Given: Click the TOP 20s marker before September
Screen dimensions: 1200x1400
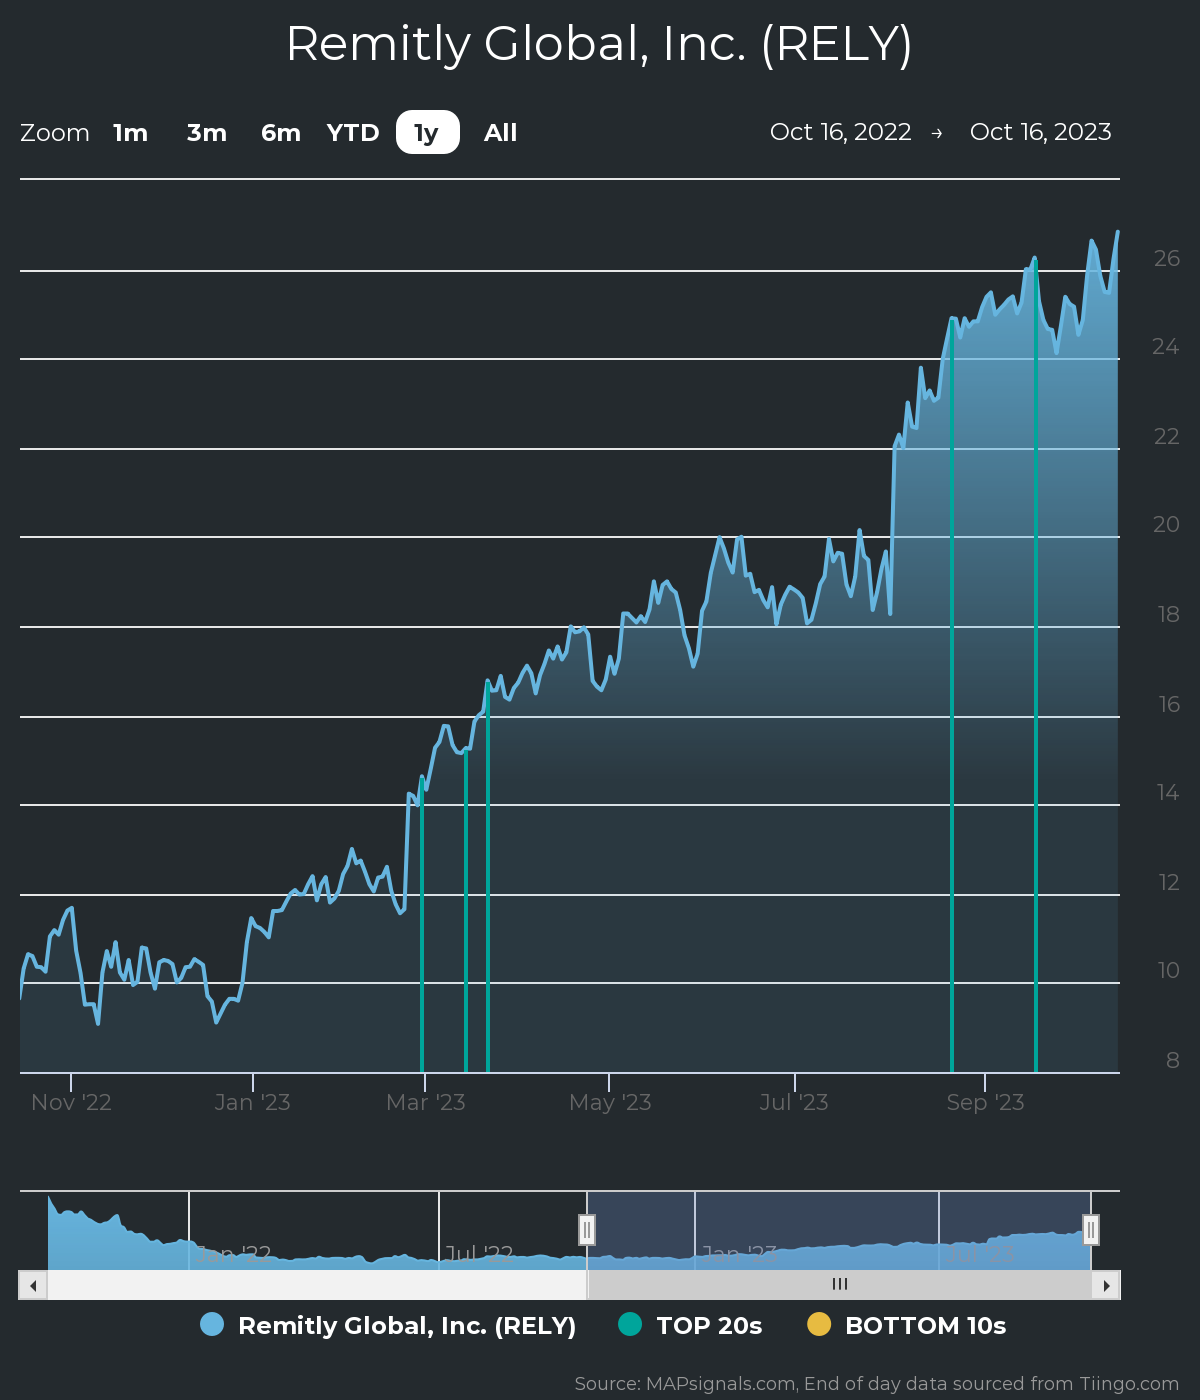Looking at the screenshot, I should (x=952, y=695).
